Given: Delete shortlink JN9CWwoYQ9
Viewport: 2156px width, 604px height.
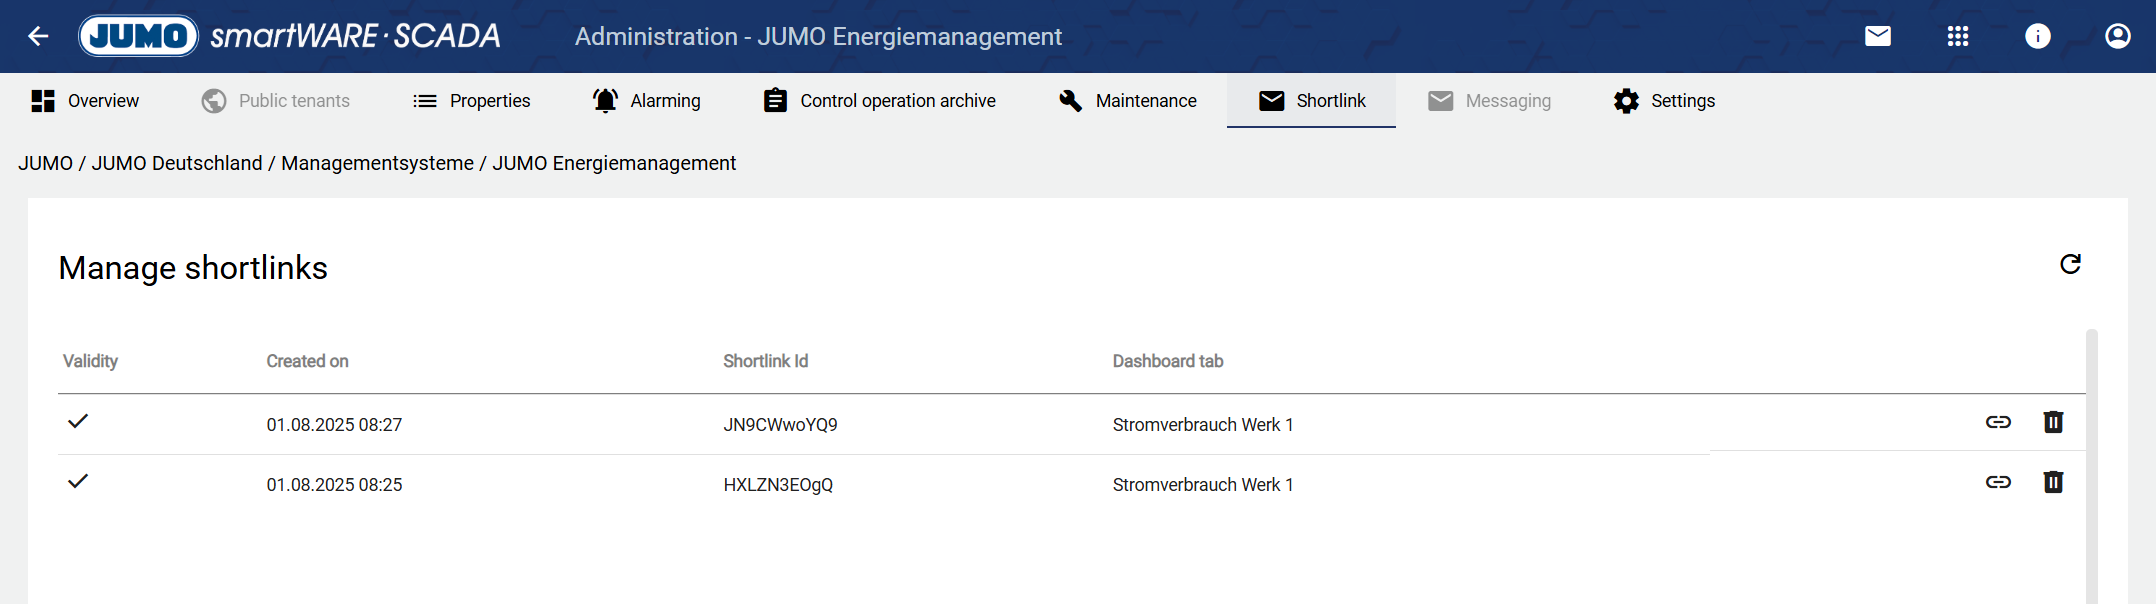Looking at the screenshot, I should coord(2052,423).
